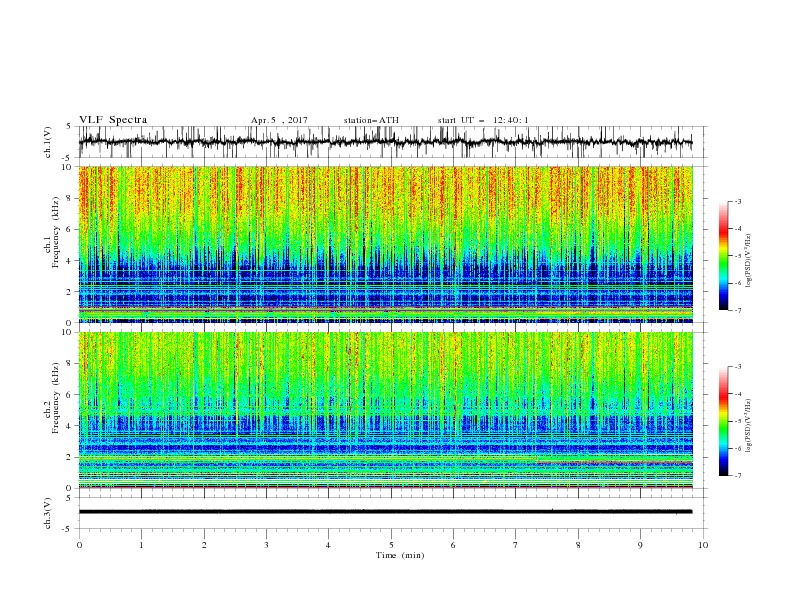
Task: Select the log(PSD) label beside lower colorbar
Action: click(x=748, y=426)
